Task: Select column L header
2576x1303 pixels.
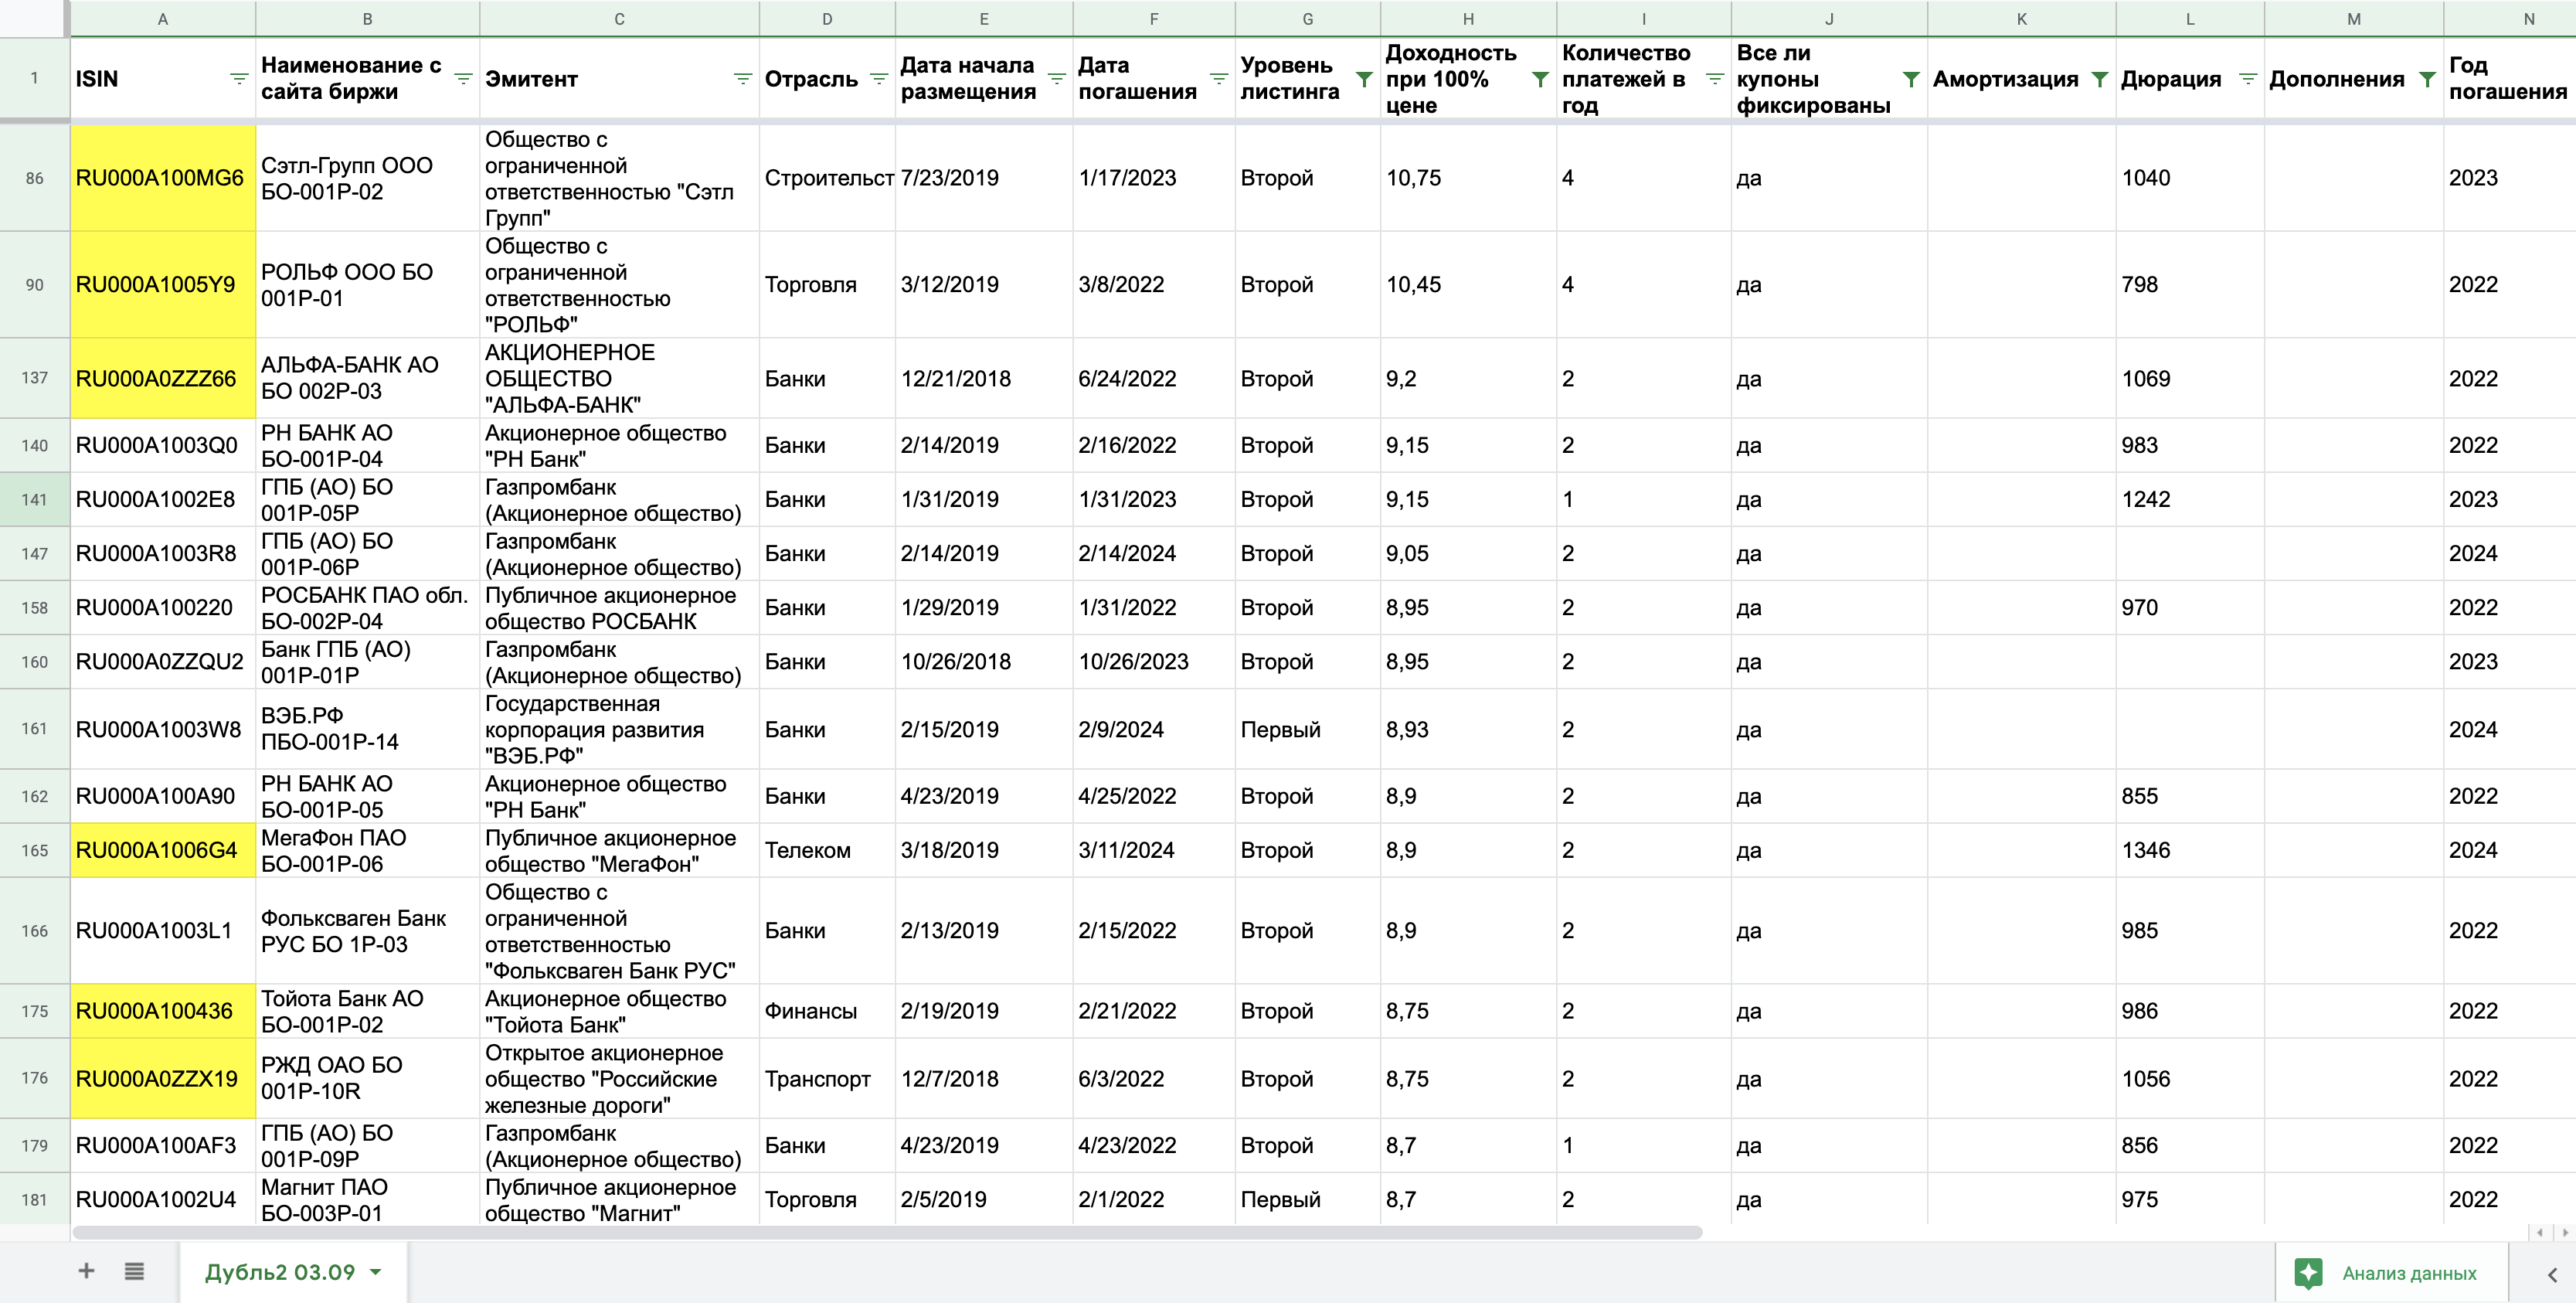Action: (x=2190, y=18)
